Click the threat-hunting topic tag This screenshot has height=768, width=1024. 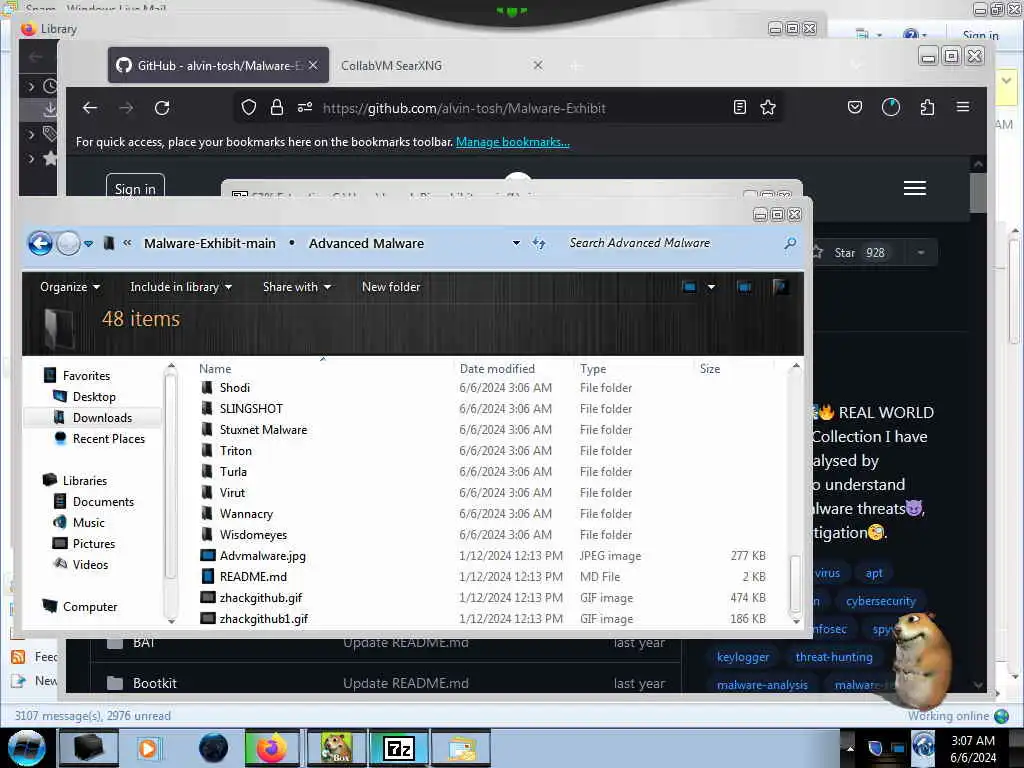[834, 657]
